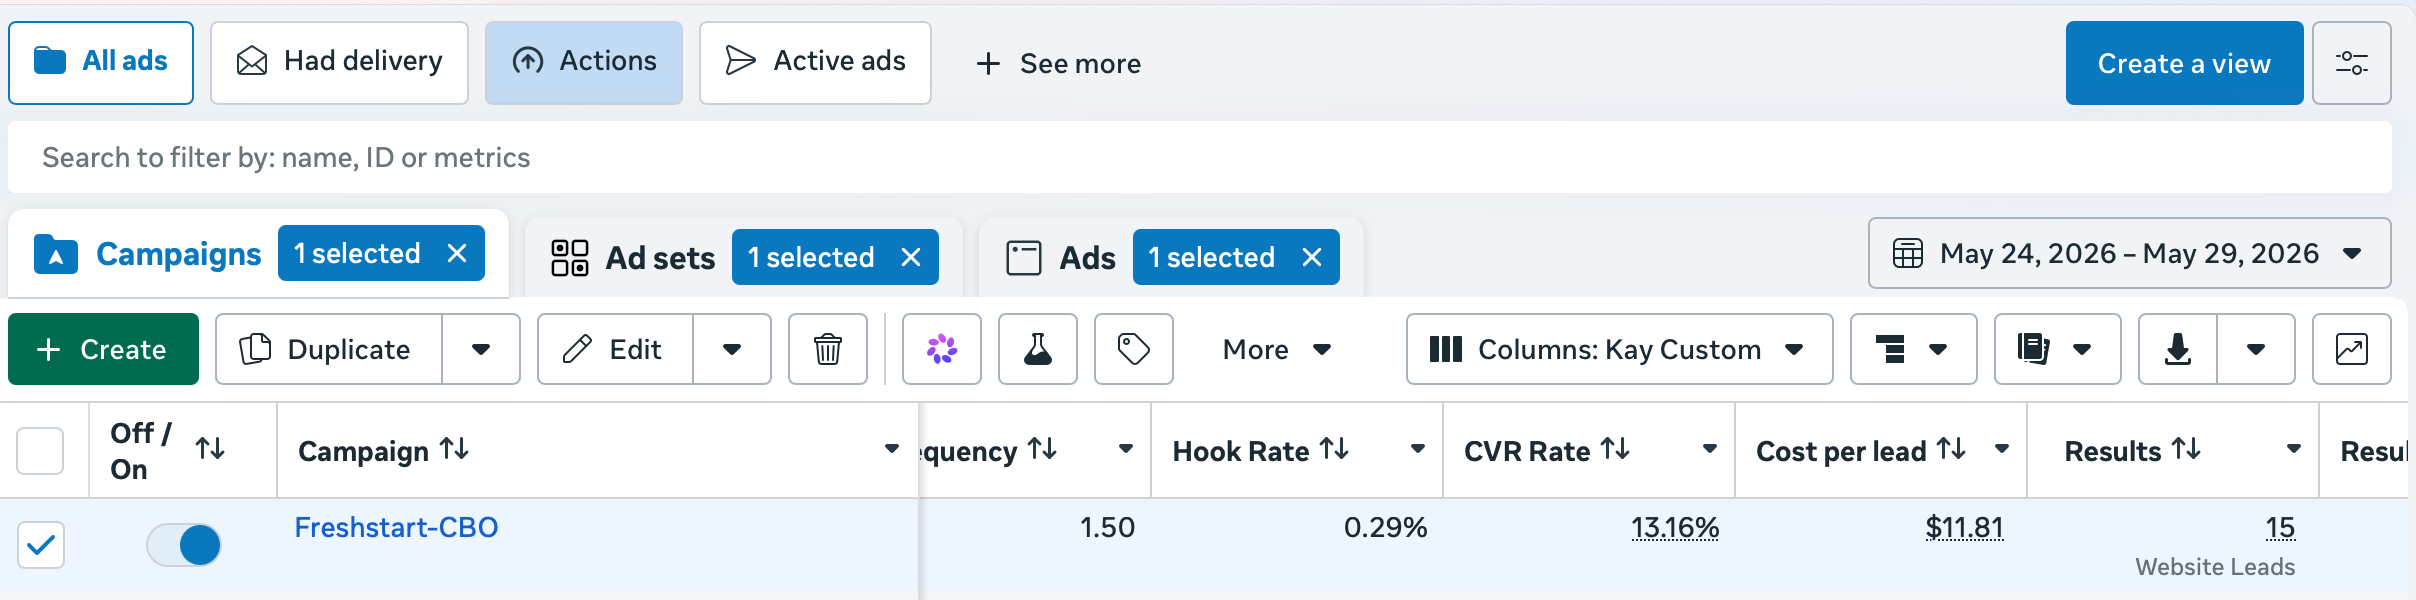
Task: Click the green Create button
Action: click(x=103, y=349)
